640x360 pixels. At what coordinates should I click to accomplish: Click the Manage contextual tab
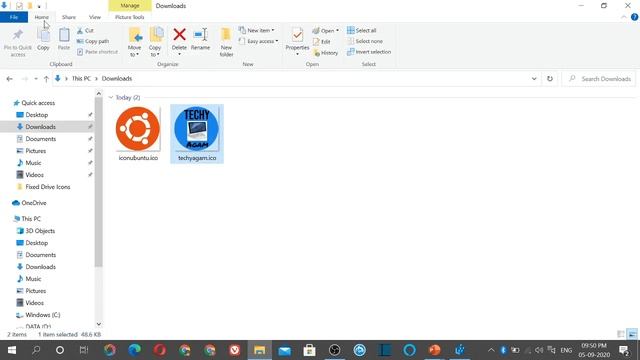[x=130, y=6]
